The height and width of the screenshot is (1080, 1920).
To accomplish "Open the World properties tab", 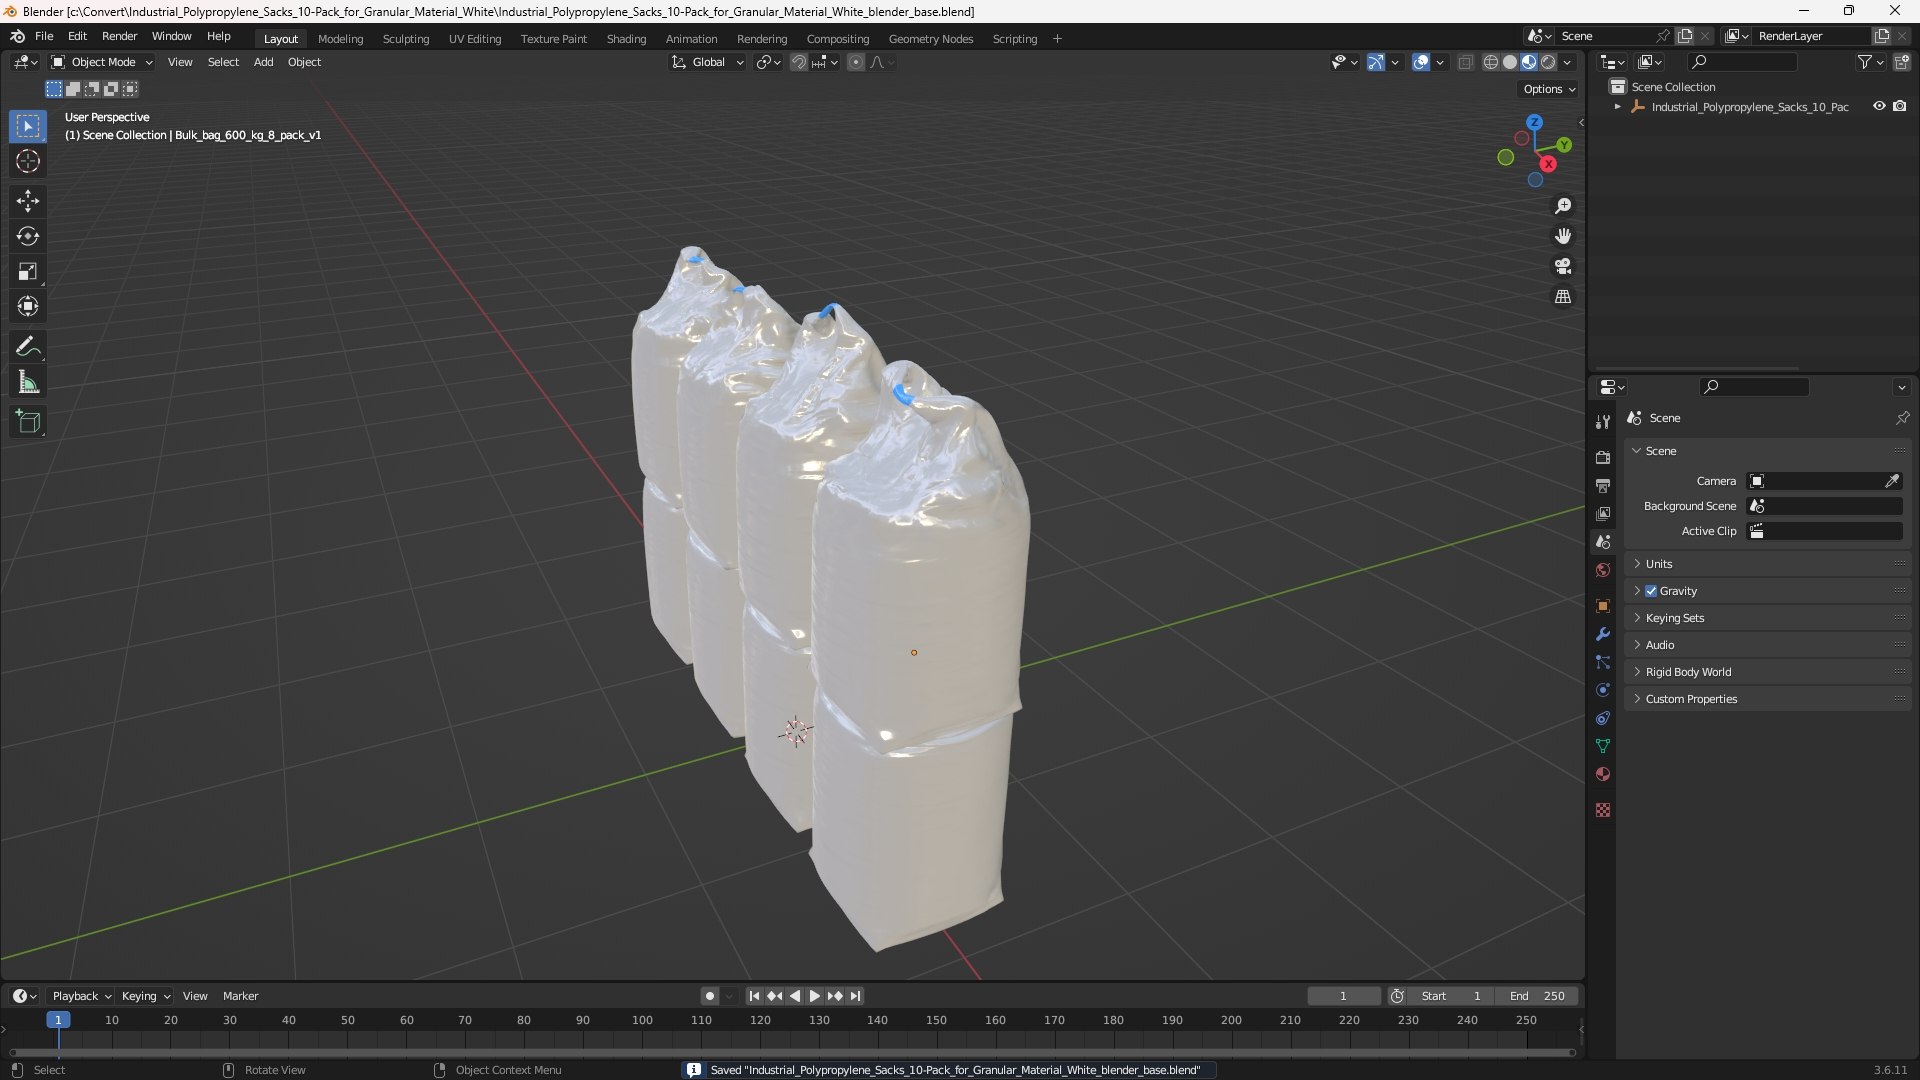I will tap(1603, 570).
